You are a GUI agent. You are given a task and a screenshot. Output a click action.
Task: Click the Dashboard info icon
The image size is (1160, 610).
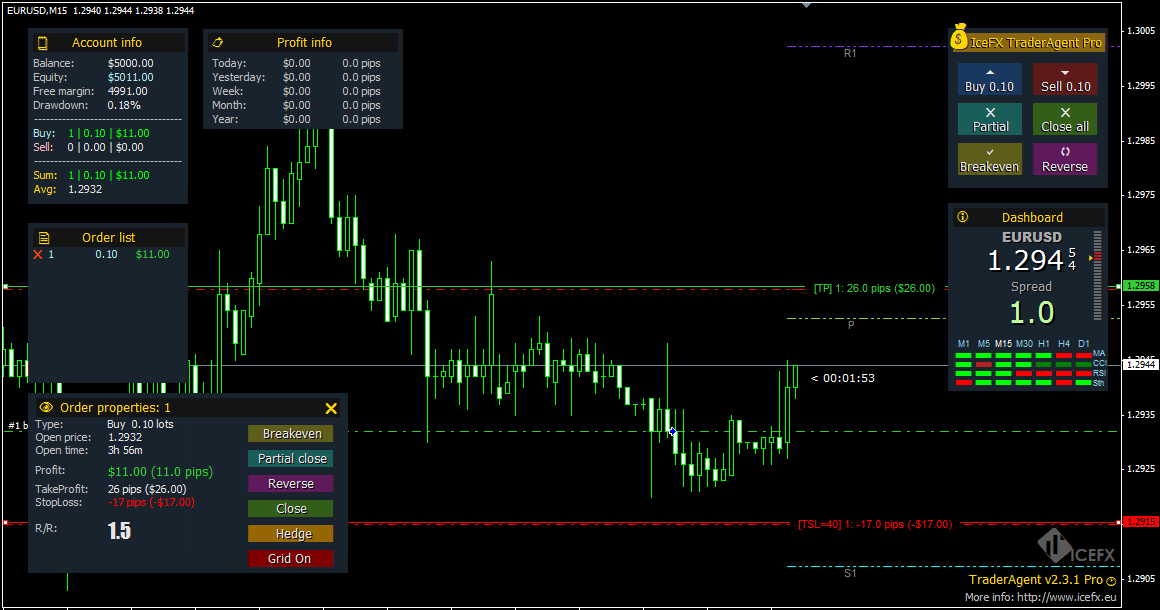pos(962,216)
